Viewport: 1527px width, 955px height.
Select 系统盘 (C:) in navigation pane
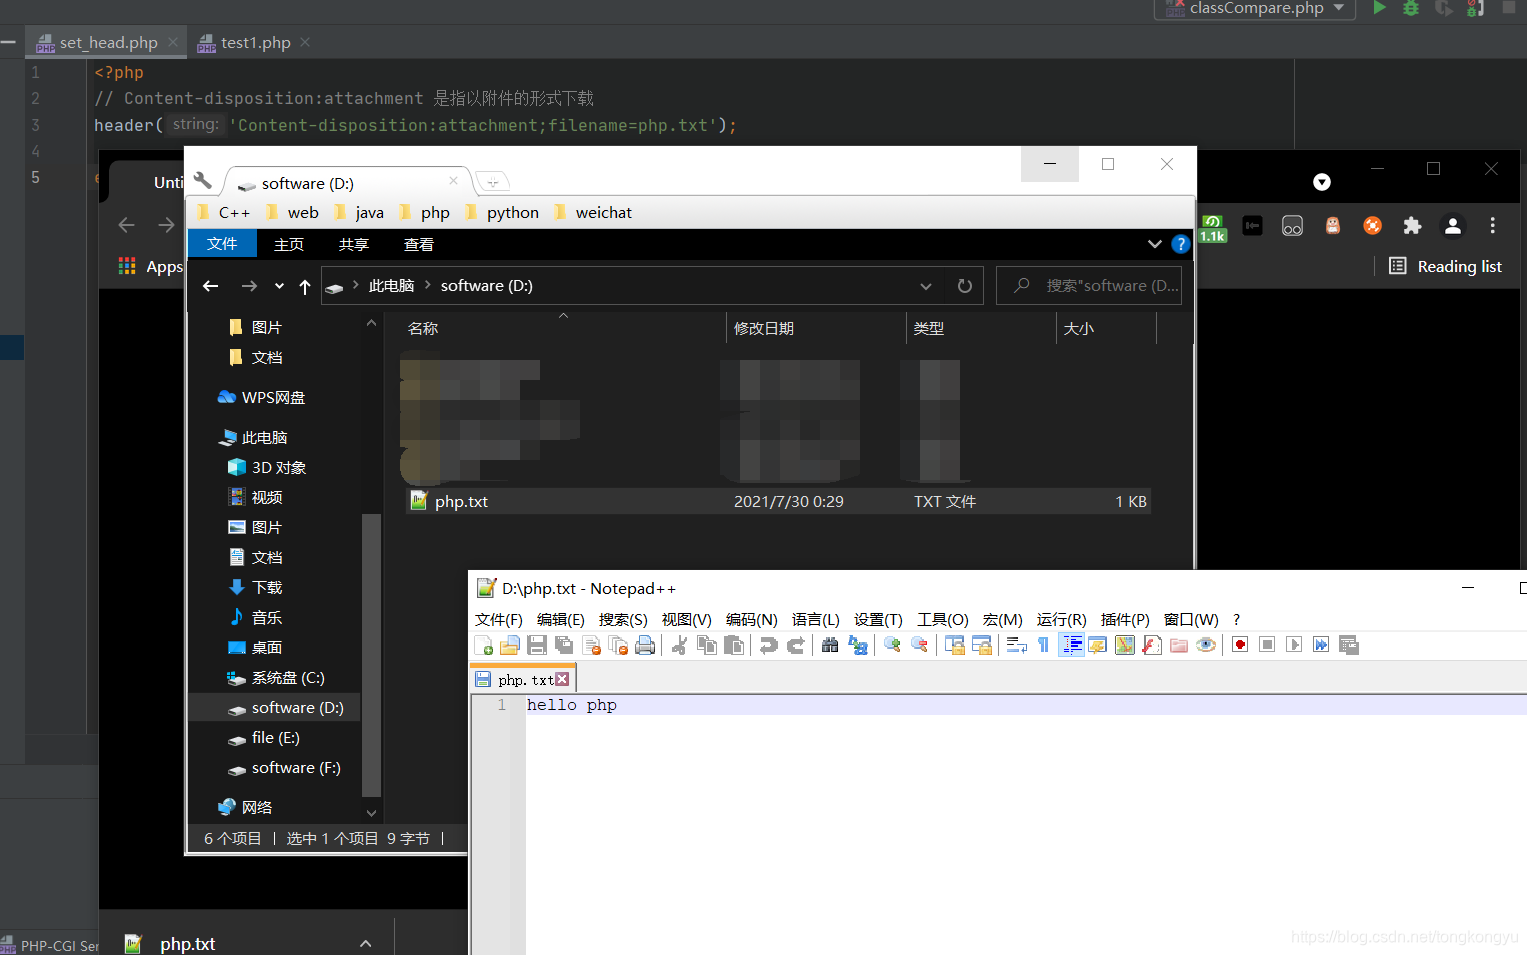(275, 678)
